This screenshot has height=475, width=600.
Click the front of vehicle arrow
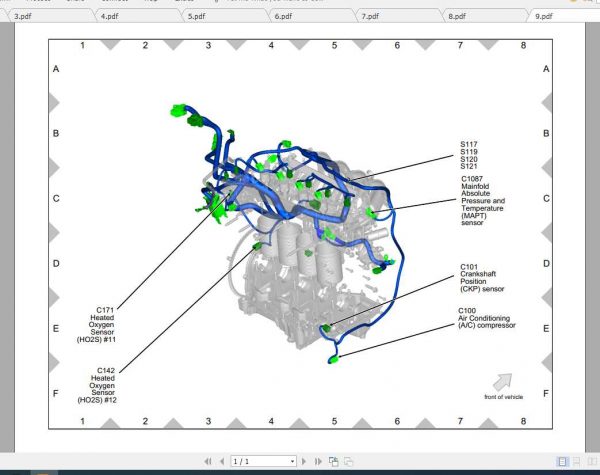point(502,381)
